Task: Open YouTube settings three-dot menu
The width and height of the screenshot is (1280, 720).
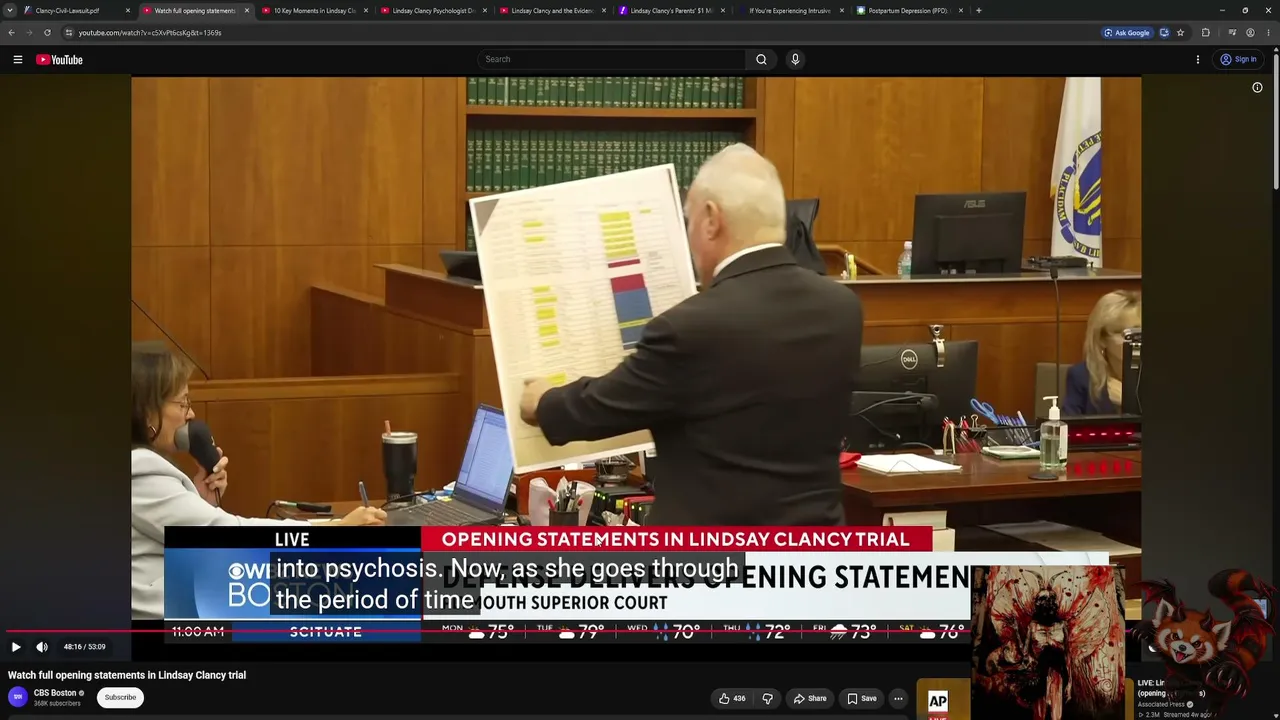Action: 1198,60
